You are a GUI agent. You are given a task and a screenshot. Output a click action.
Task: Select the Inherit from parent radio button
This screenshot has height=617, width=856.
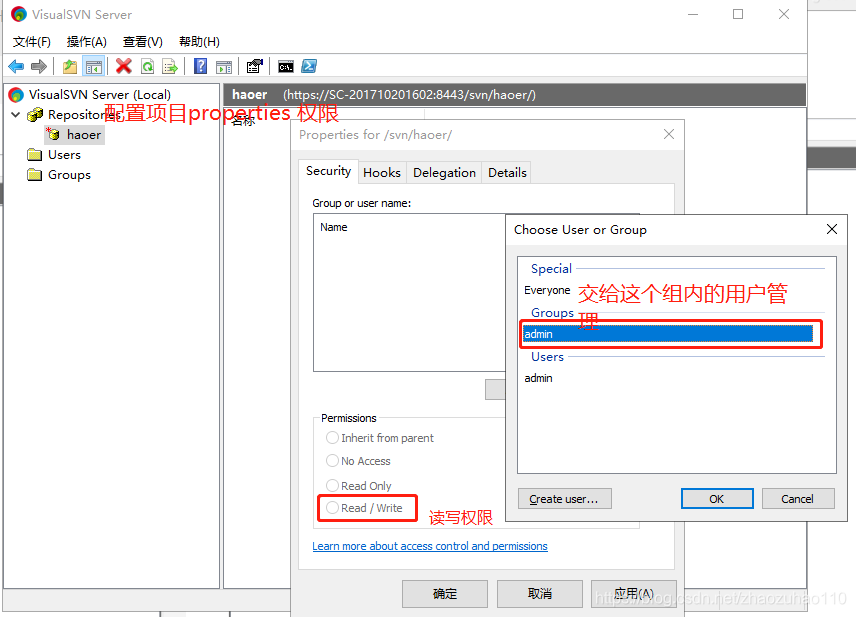(x=332, y=438)
